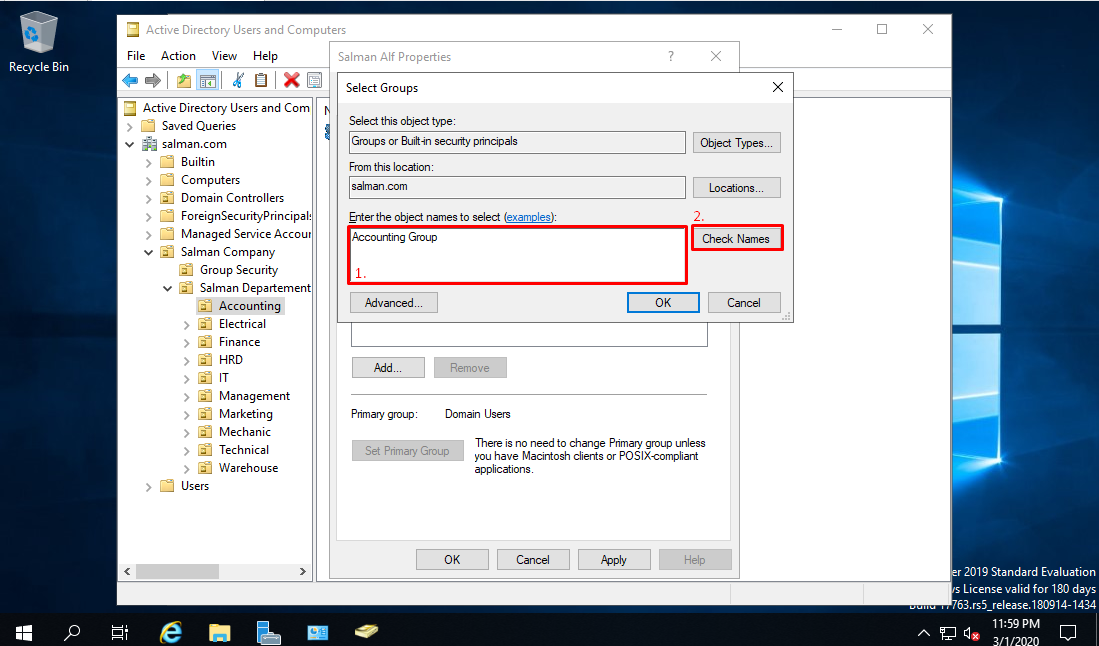
Task: Click Apply in Salman Alf Properties
Action: tap(613, 560)
